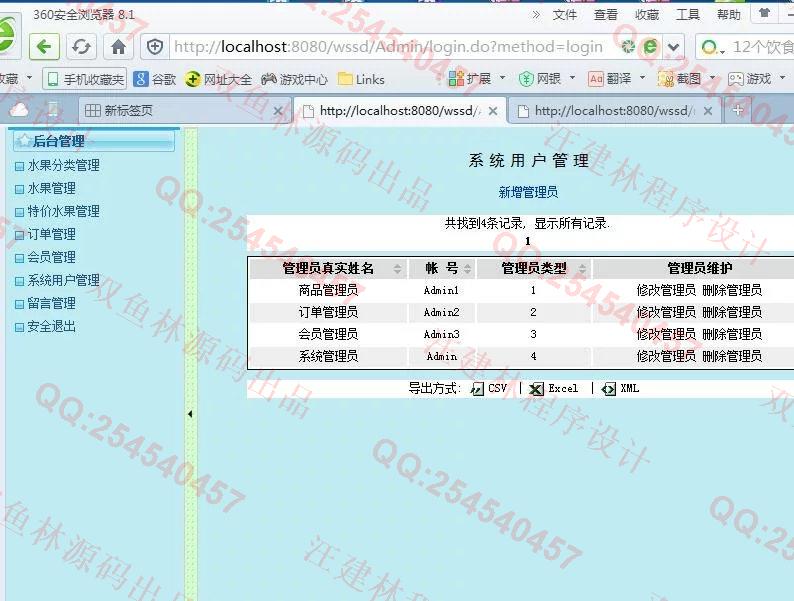Open the 收藏 menu
This screenshot has width=794, height=601.
(x=647, y=15)
